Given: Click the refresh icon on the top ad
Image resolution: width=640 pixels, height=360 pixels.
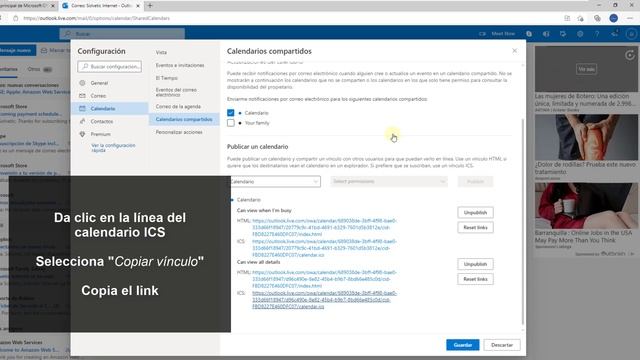Looking at the screenshot, I should [x=630, y=55].
